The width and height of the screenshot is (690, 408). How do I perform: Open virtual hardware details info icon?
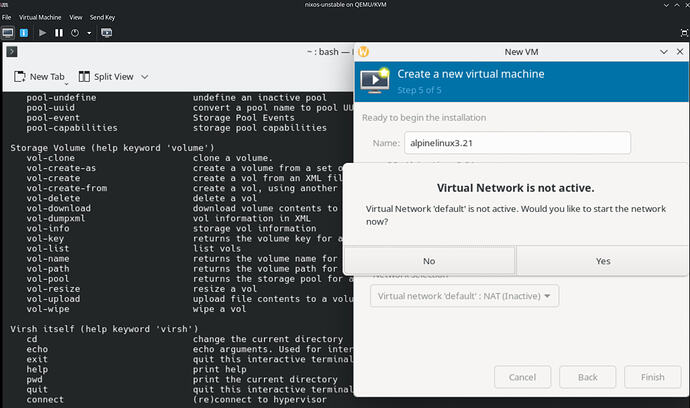[x=24, y=33]
